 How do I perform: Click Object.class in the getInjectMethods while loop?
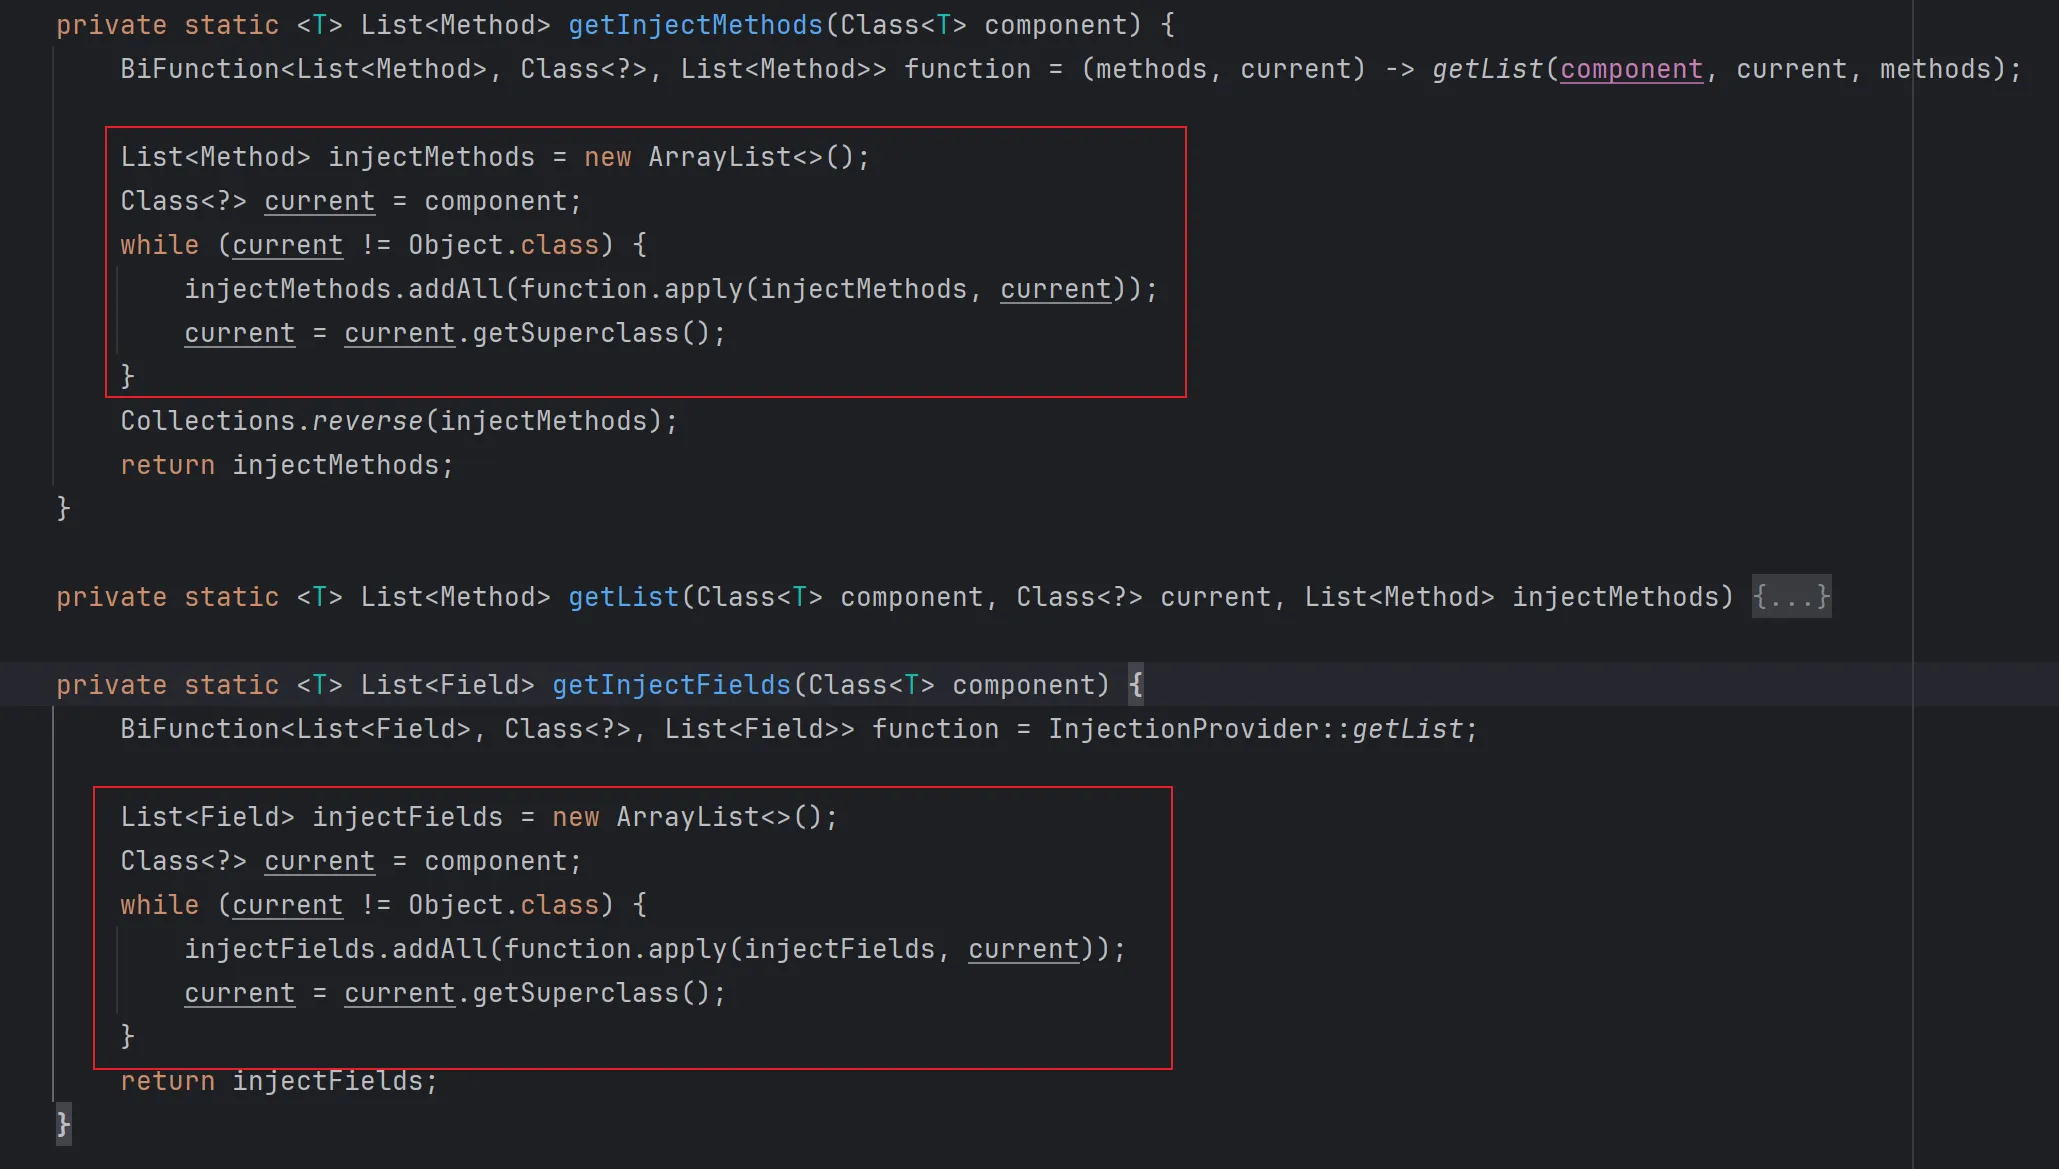(x=503, y=245)
